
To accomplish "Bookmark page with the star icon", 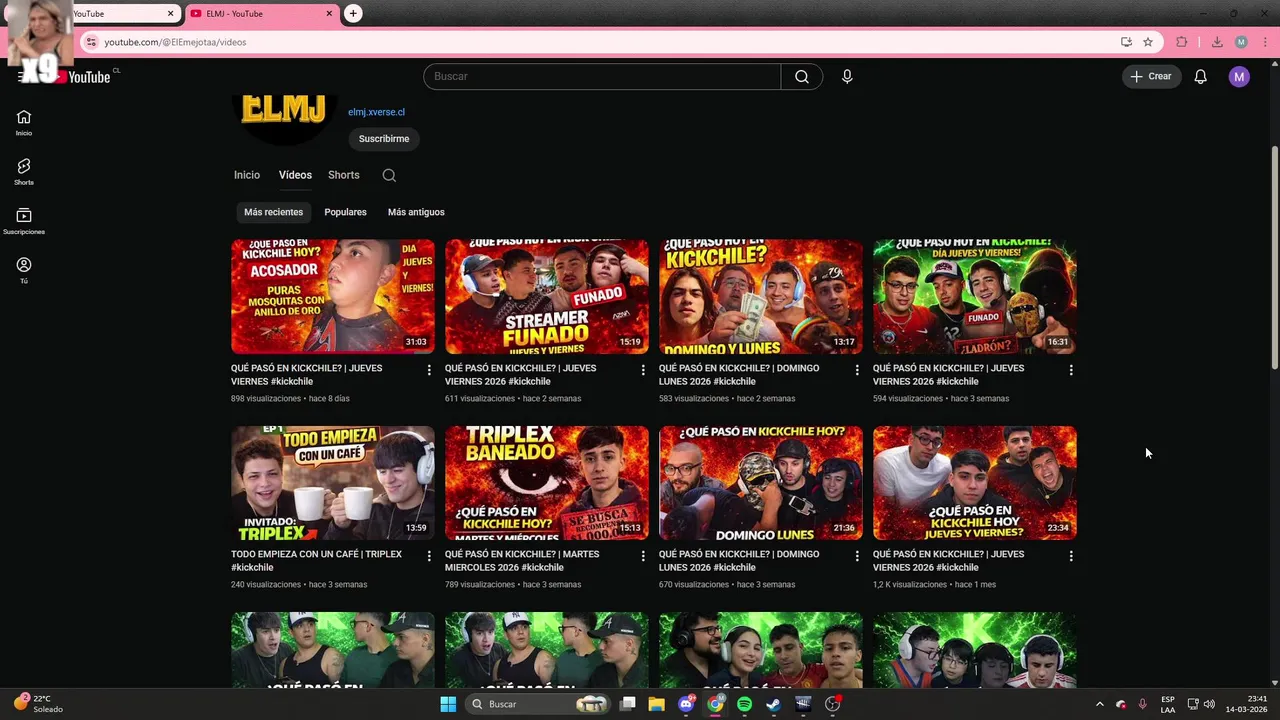I will pyautogui.click(x=1148, y=42).
